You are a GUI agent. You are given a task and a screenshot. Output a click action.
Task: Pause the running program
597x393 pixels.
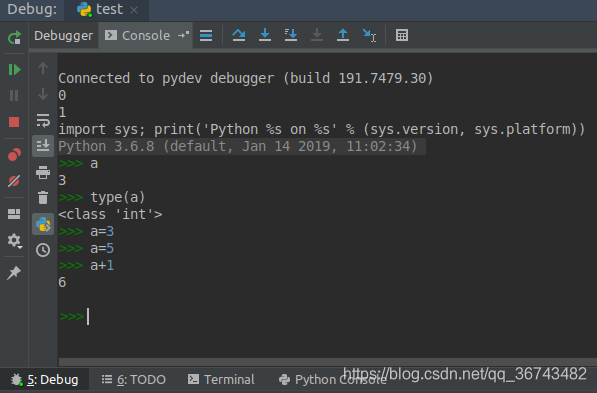tap(14, 95)
